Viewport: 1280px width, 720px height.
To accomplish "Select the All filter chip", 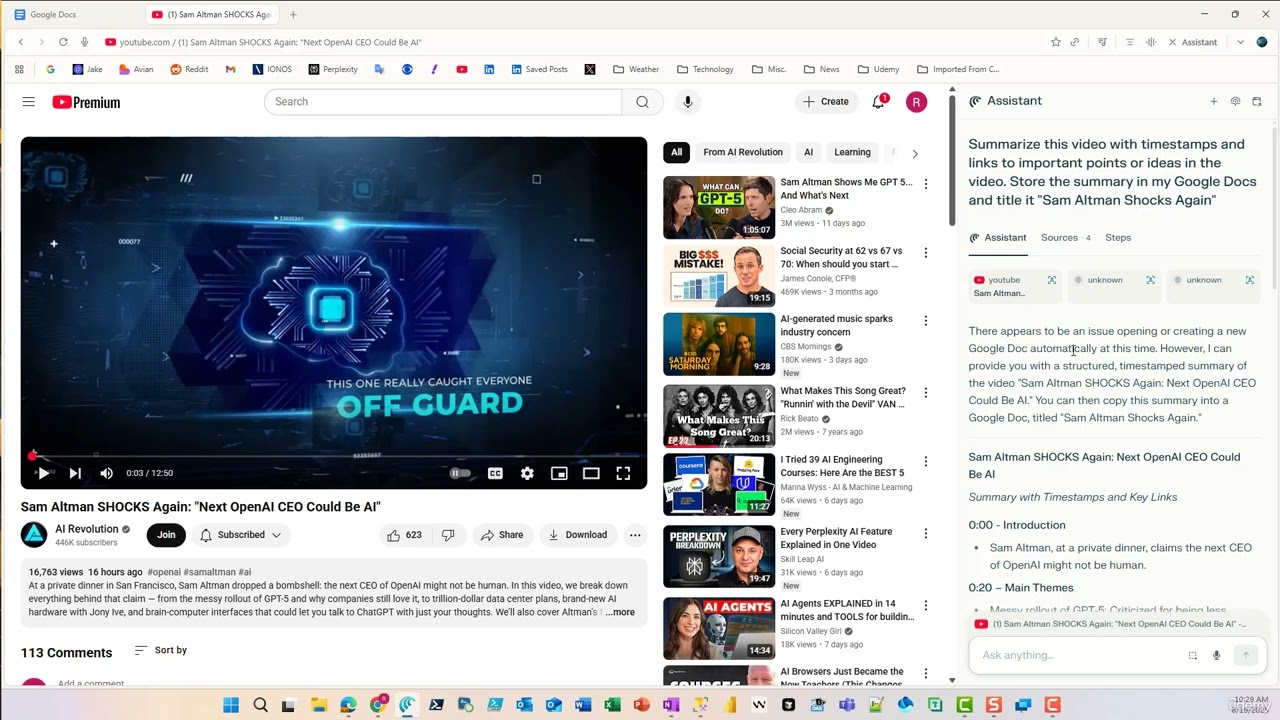I will [x=676, y=153].
